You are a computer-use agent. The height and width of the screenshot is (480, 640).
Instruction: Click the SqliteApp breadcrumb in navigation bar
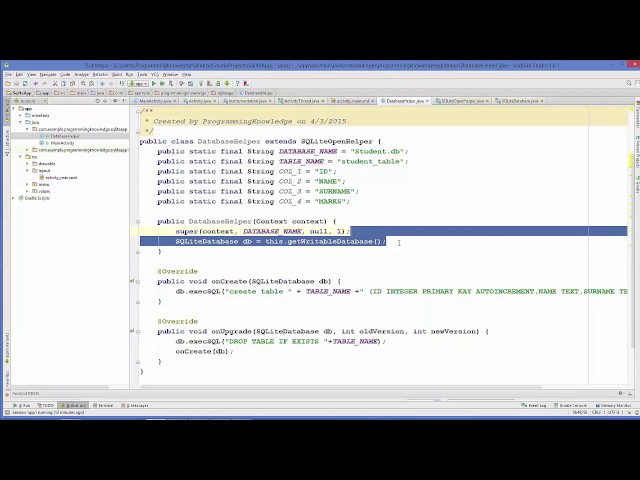(x=19, y=93)
